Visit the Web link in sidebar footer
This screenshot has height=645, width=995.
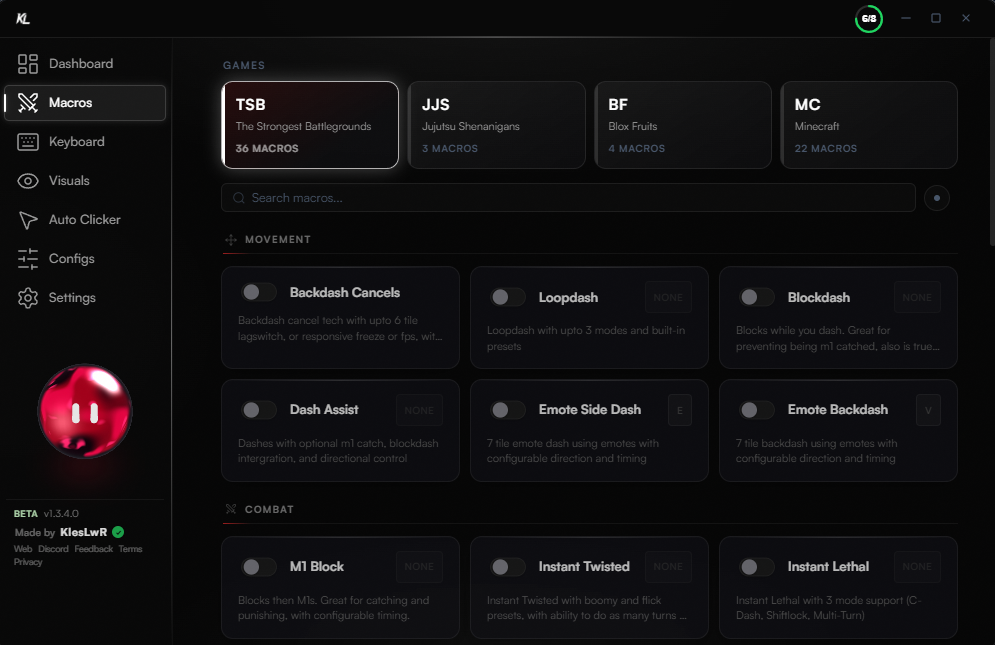[x=23, y=549]
